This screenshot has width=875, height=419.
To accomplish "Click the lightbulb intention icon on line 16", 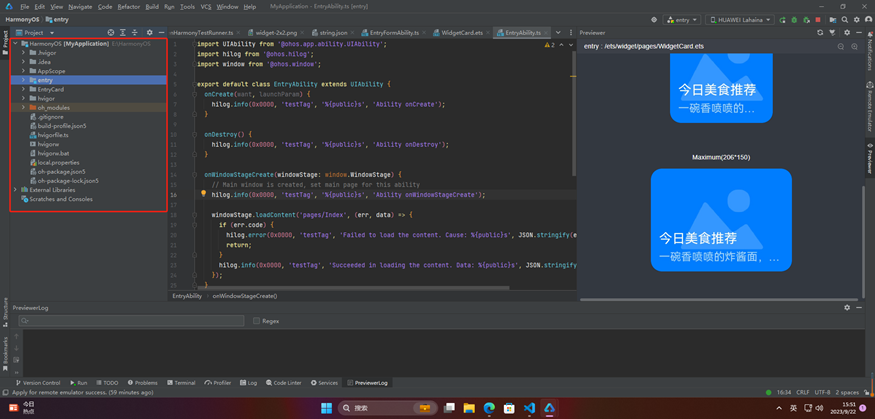I will click(204, 194).
